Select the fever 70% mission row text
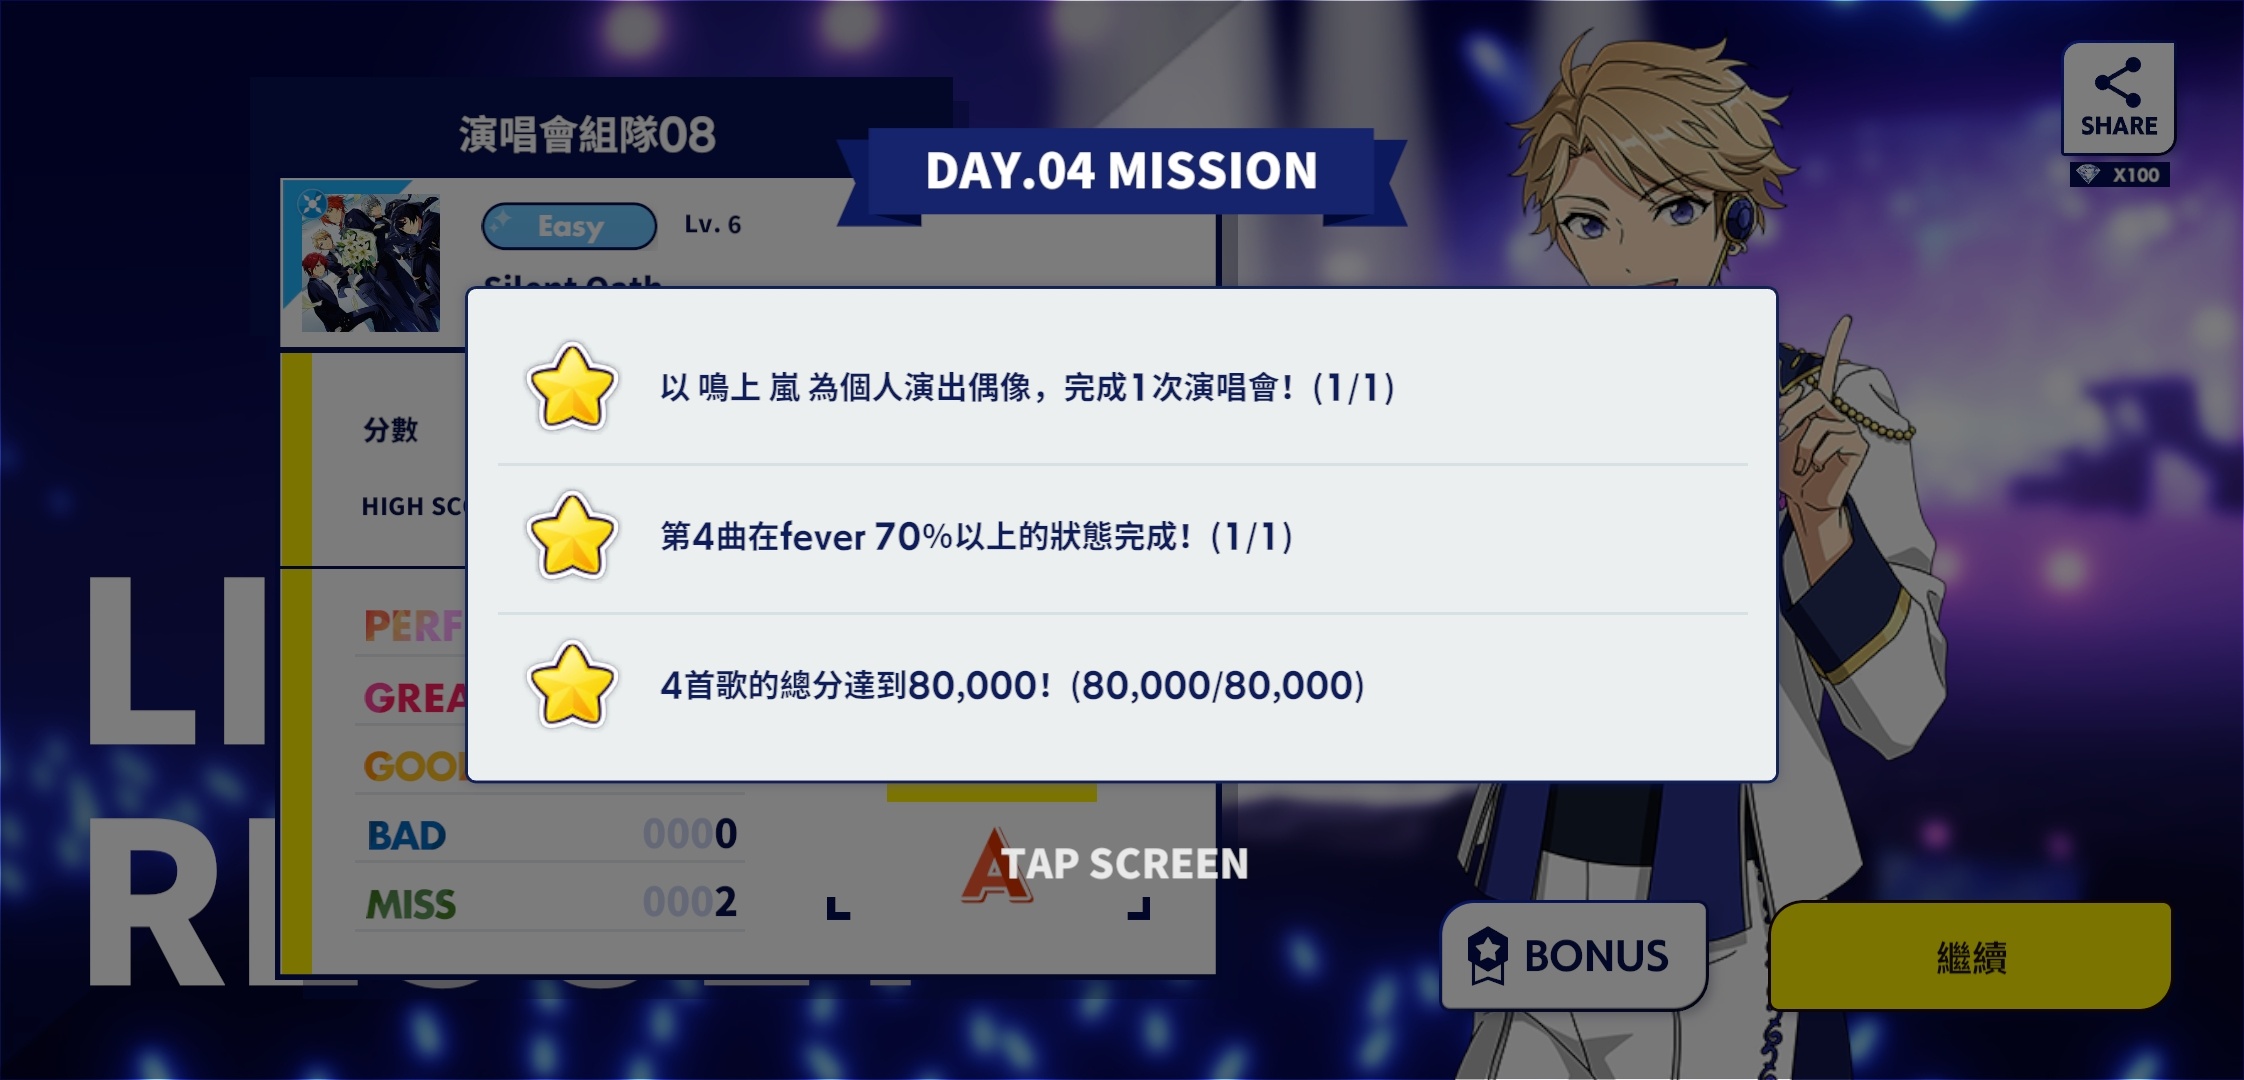Screen dimensions: 2244x1080 [977, 537]
